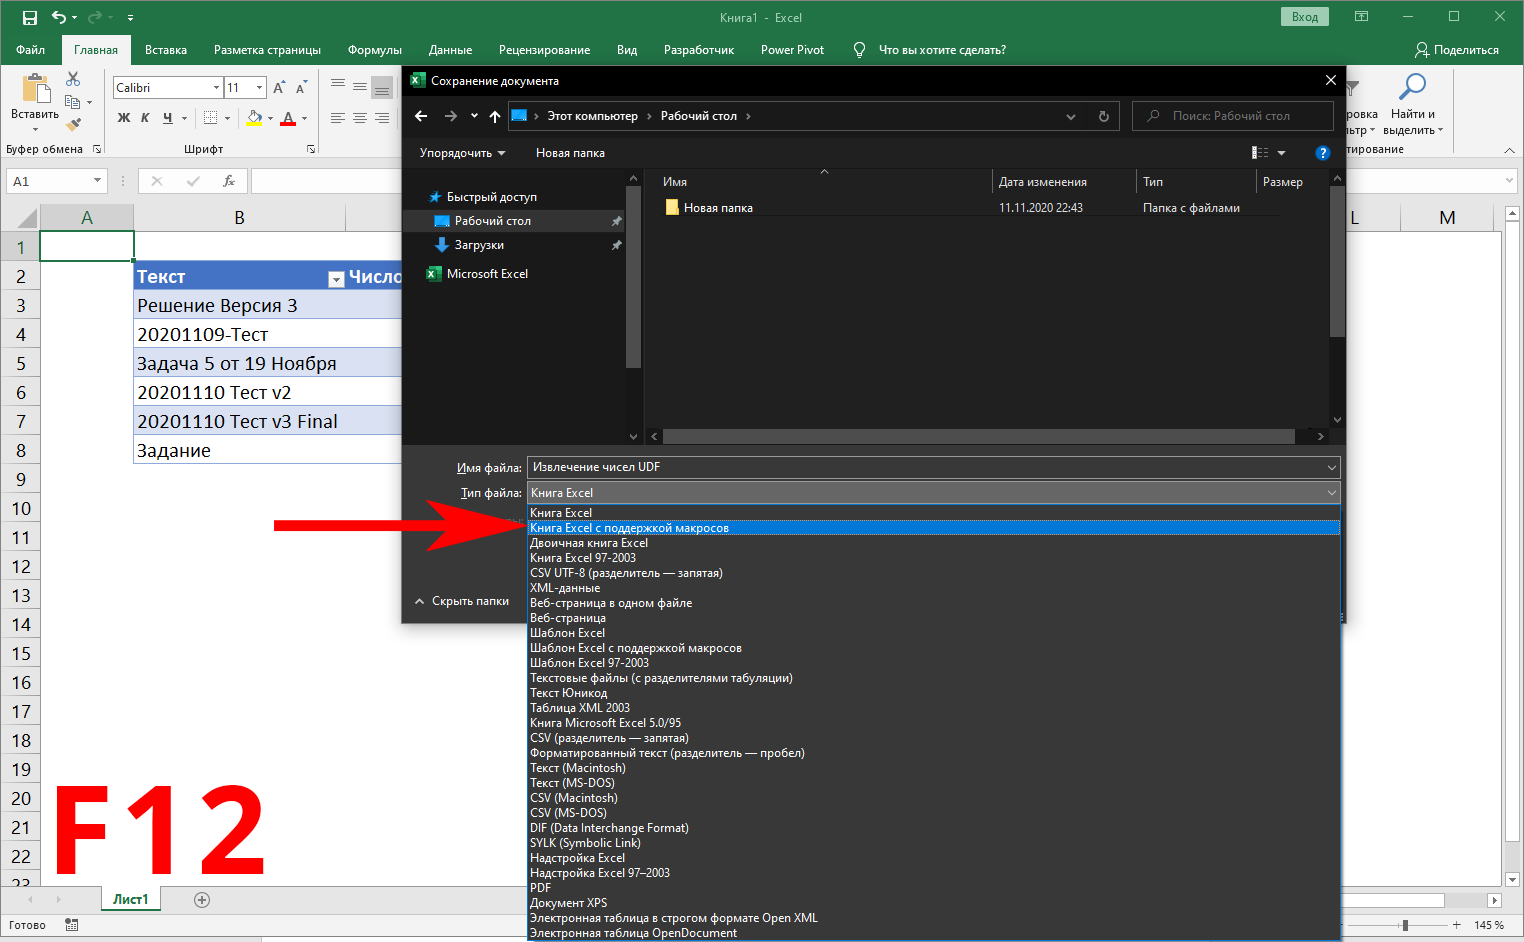Open dialog help question mark icon
Viewport: 1524px width, 942px height.
(x=1323, y=153)
